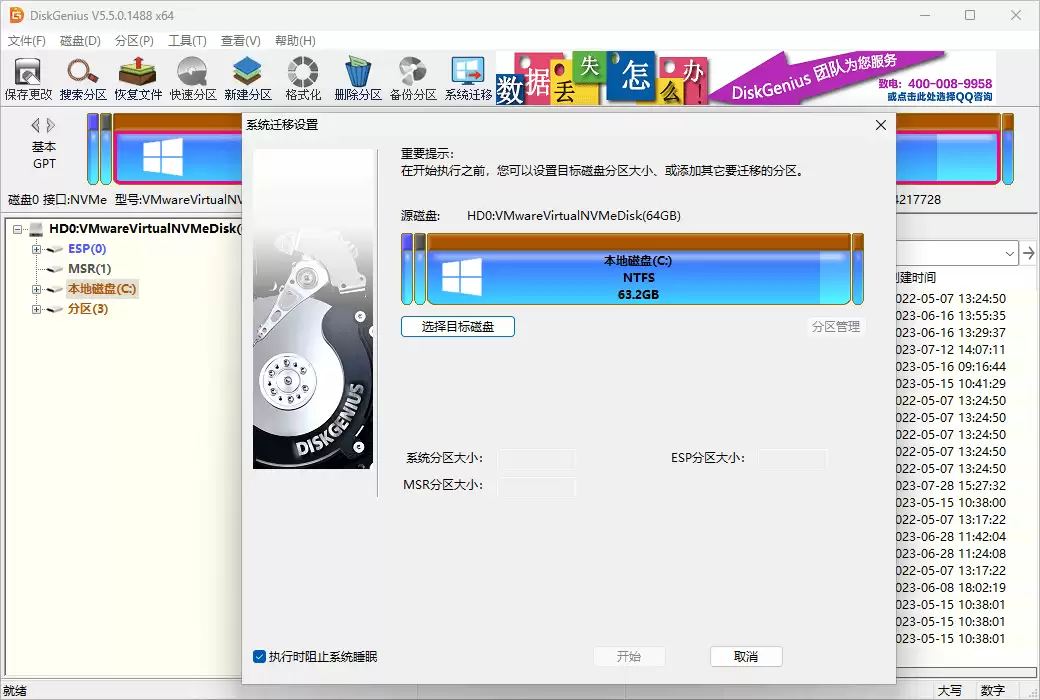This screenshot has height=700, width=1040.
Task: Click the 2023-07-28 15:27:32 timestamp row
Action: coord(950,486)
